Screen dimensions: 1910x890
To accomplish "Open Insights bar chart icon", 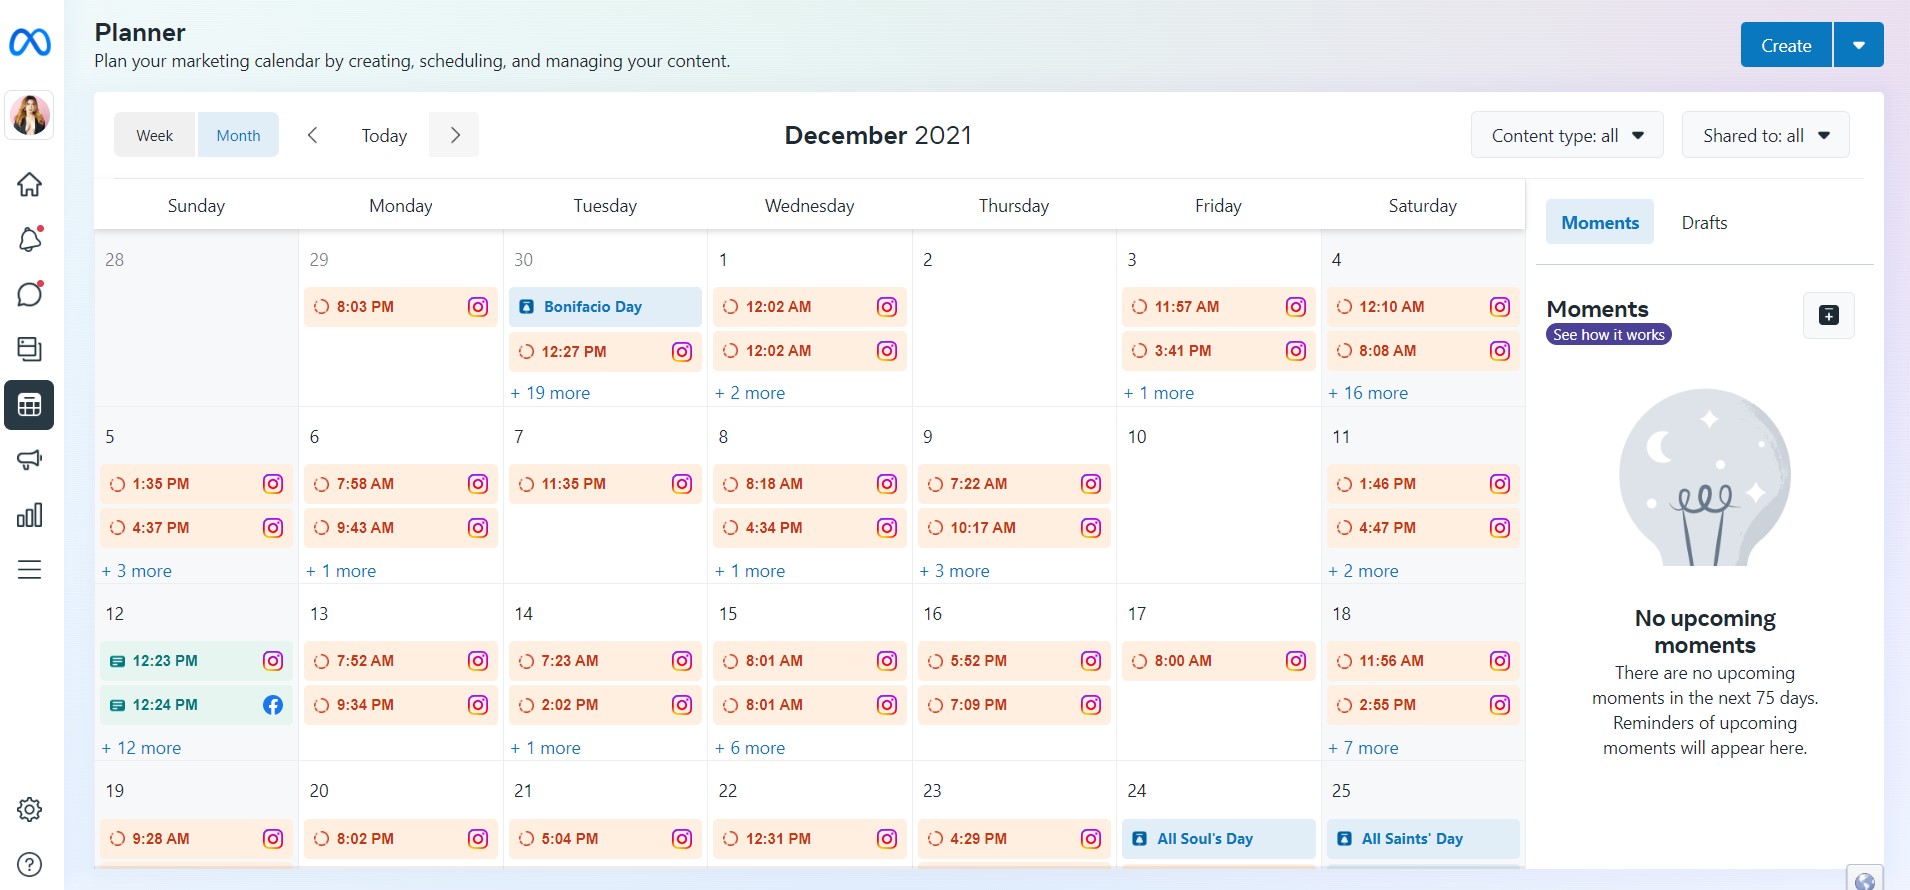I will pyautogui.click(x=30, y=515).
